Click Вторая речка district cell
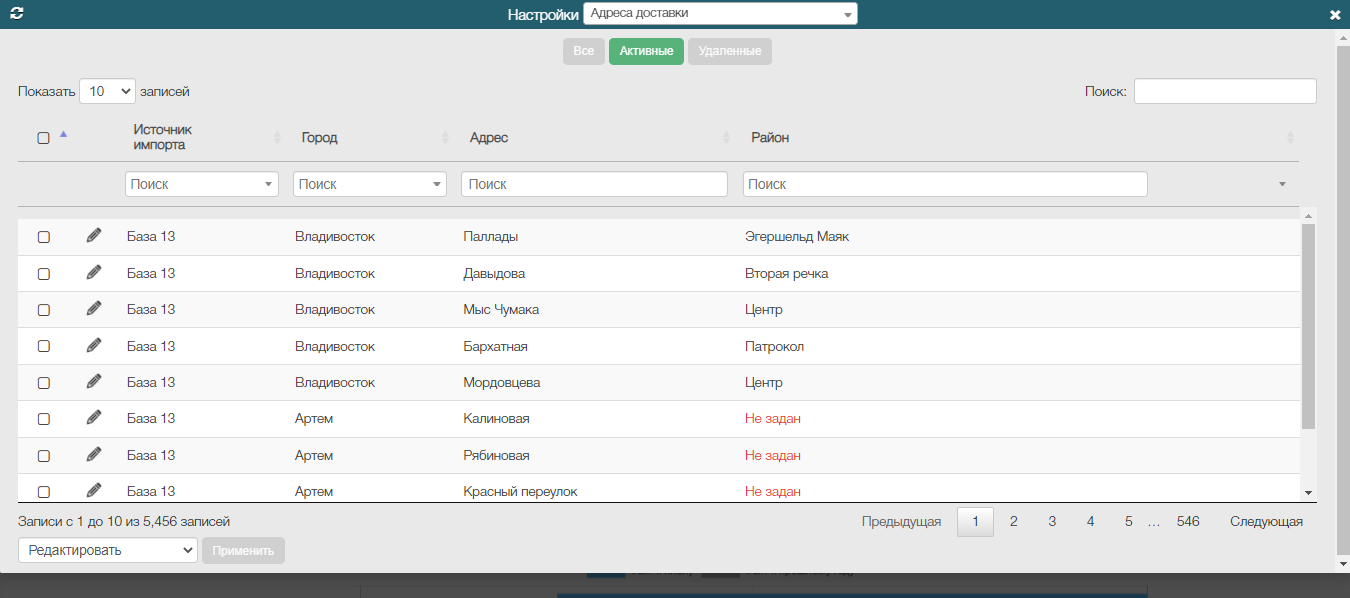 coord(786,273)
